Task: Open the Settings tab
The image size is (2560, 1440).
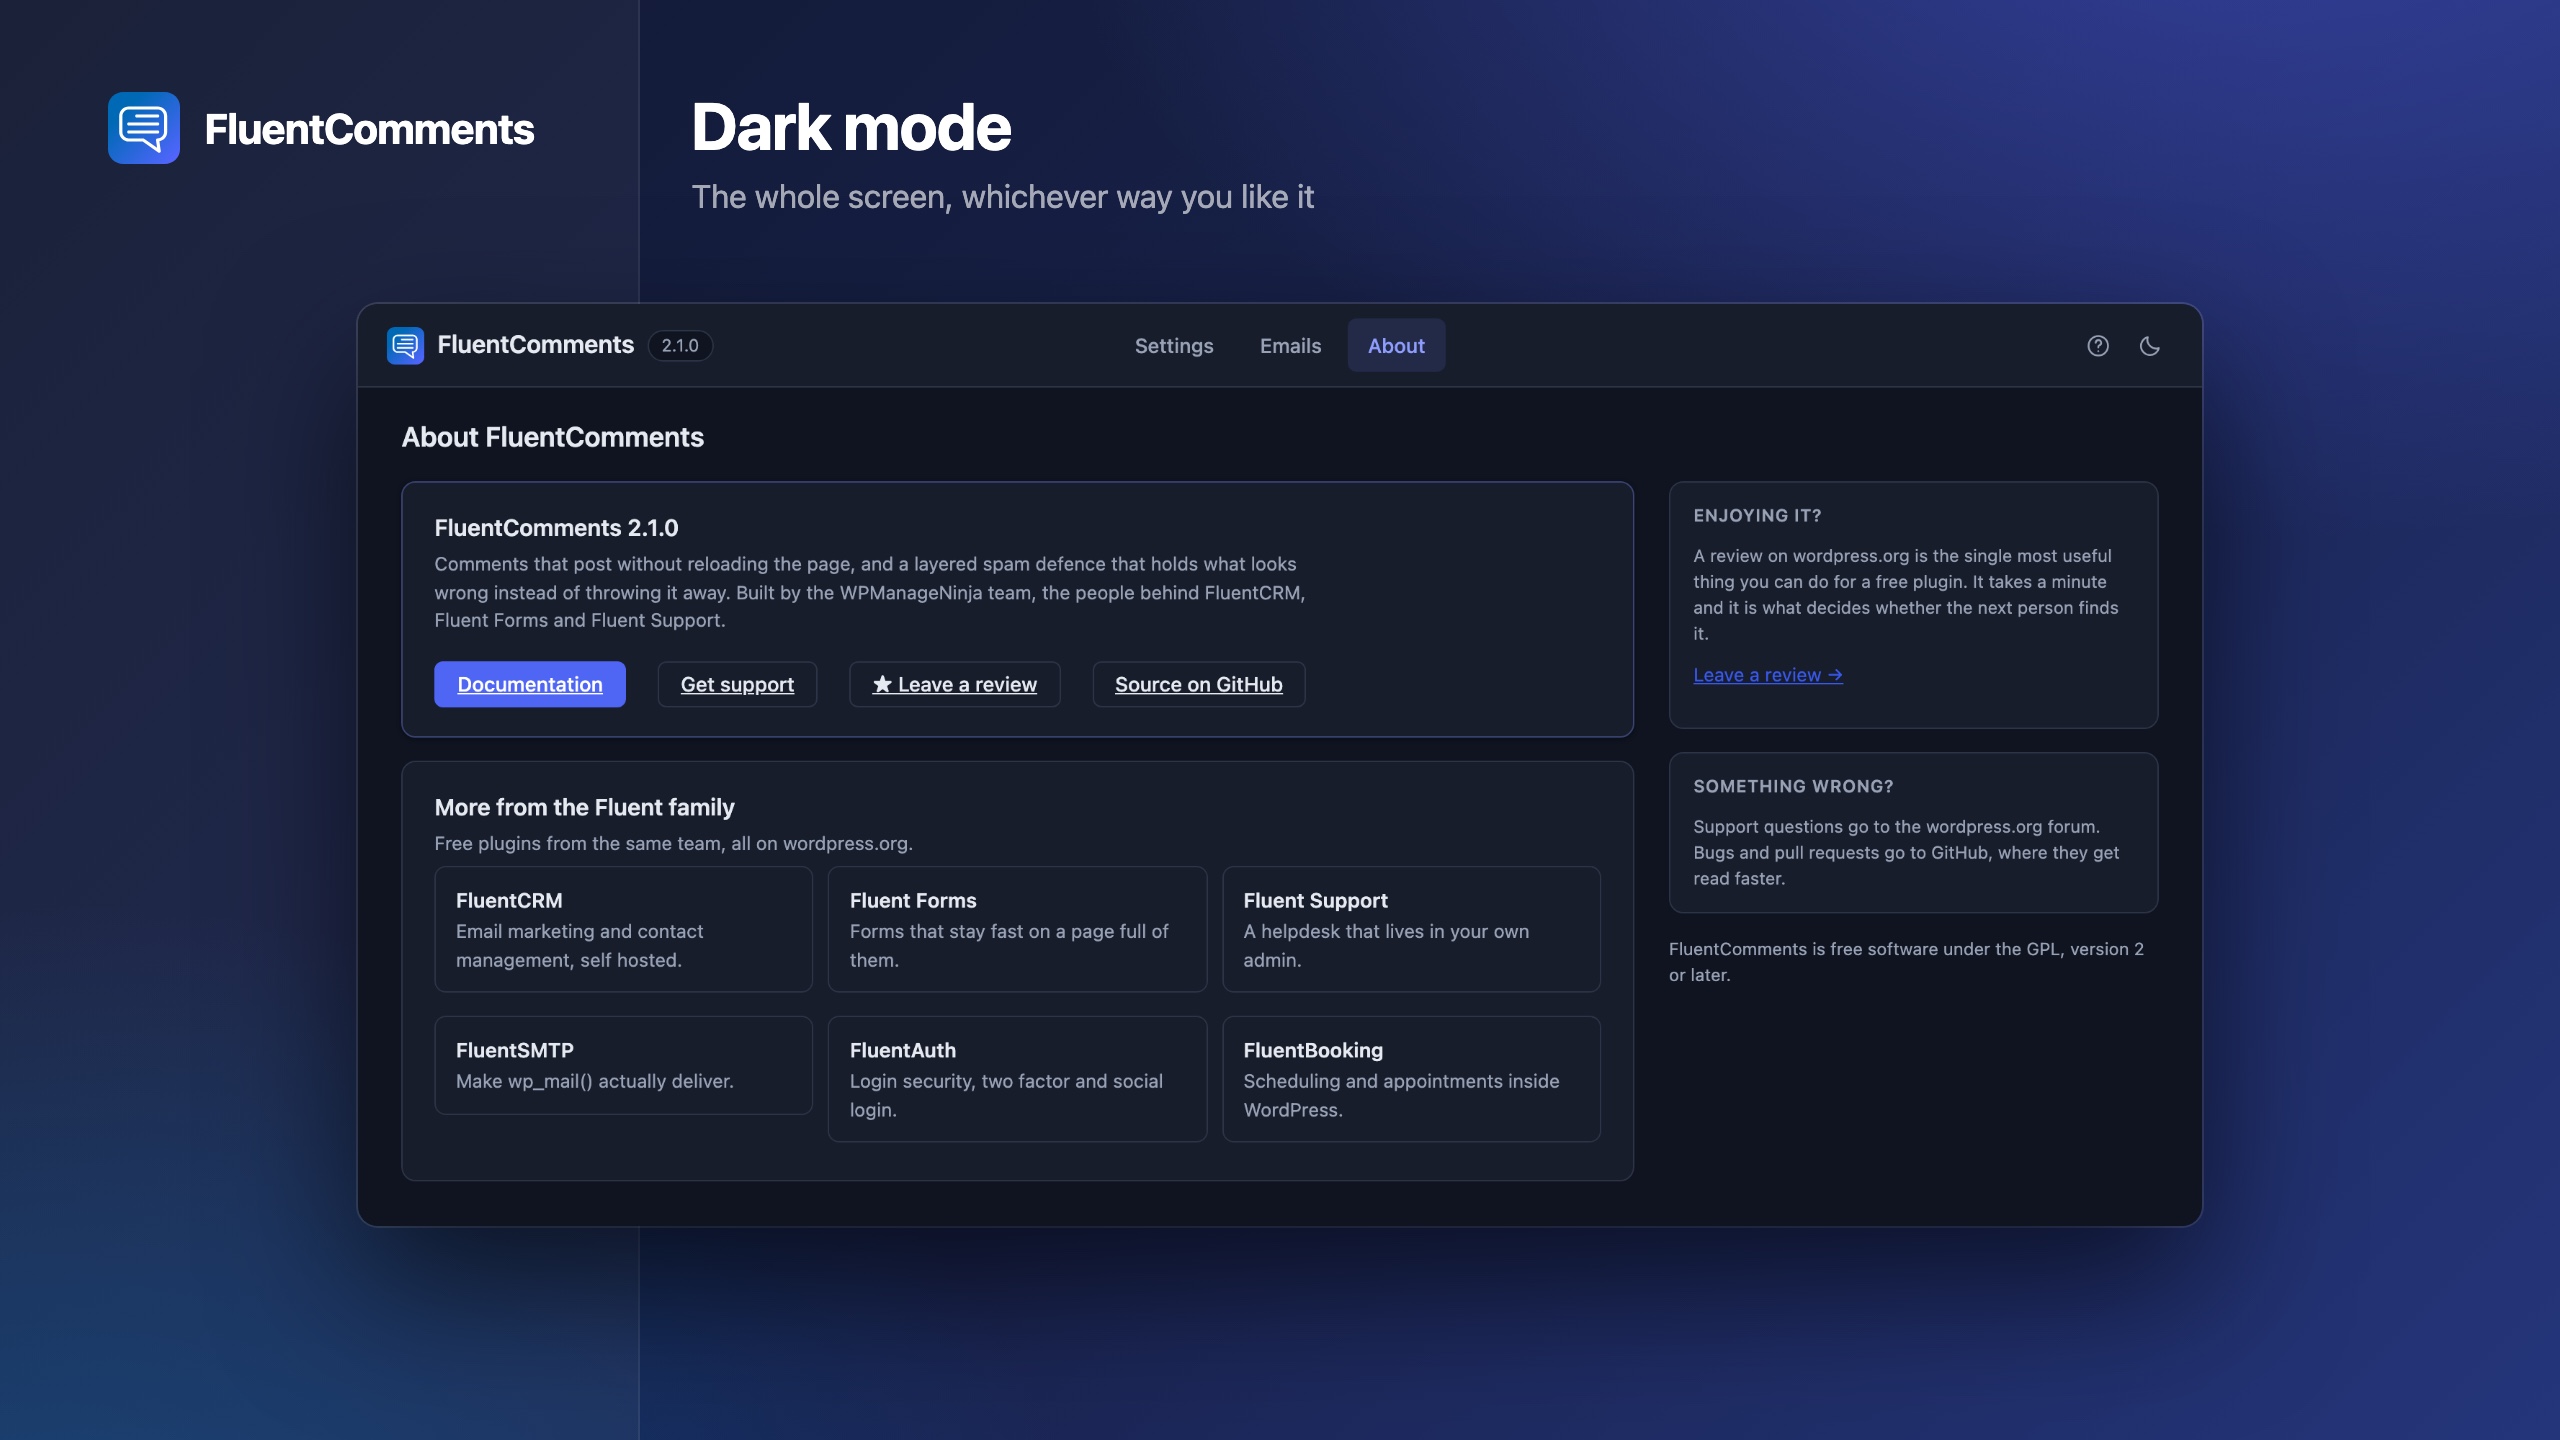Action: click(1174, 346)
